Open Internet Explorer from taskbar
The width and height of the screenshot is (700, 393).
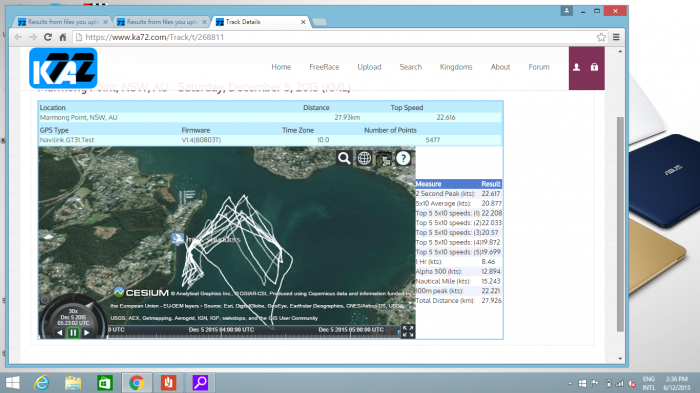[x=42, y=383]
